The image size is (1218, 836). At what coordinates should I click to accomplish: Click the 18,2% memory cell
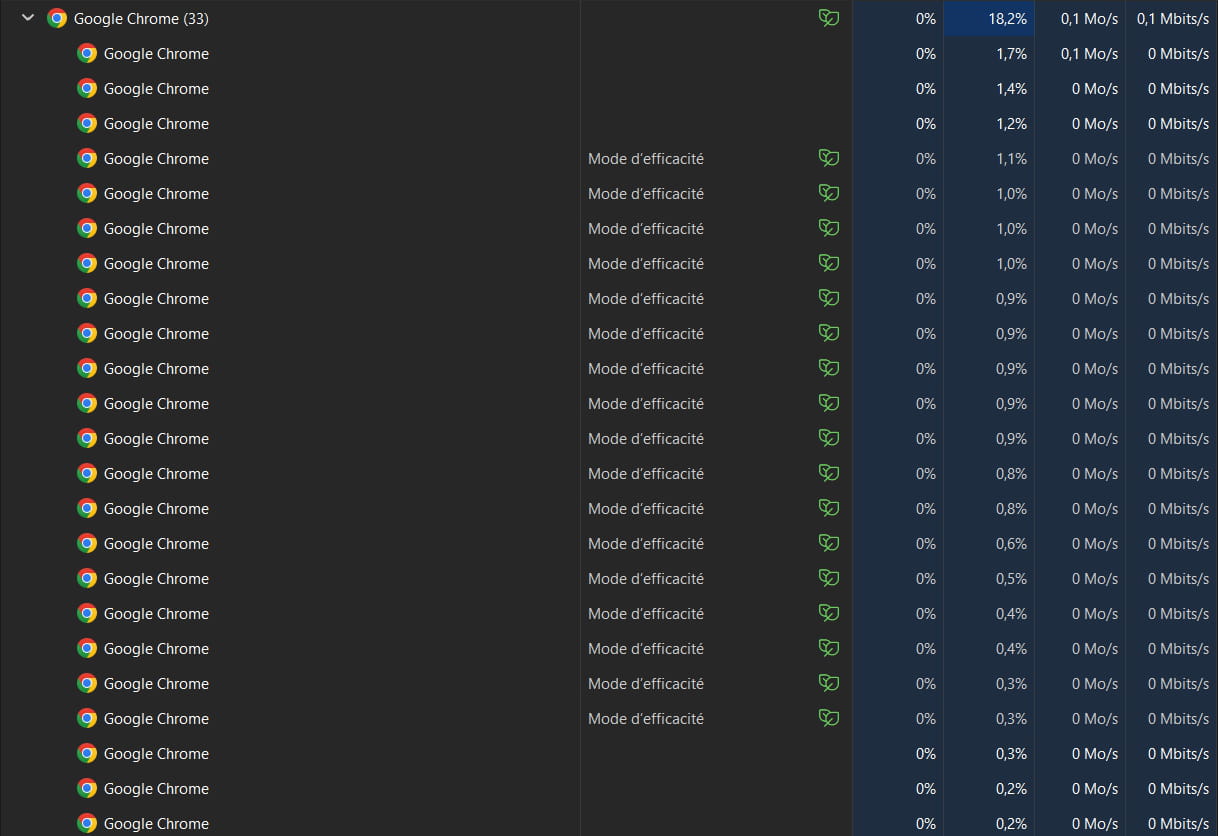point(989,19)
